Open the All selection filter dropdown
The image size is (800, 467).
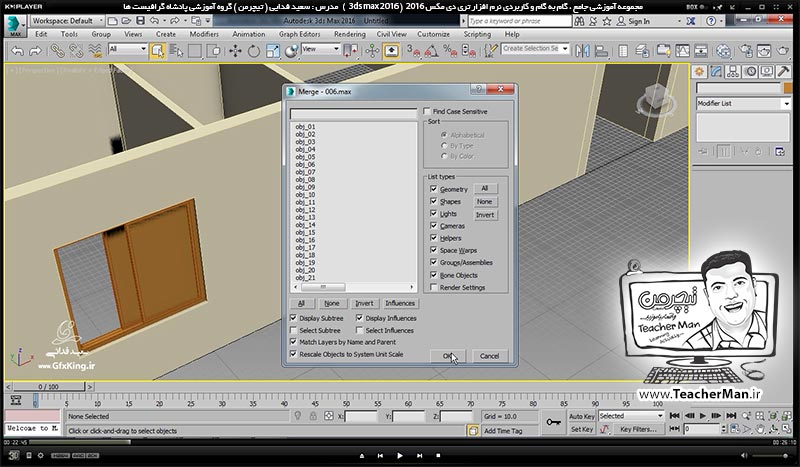tap(128, 49)
